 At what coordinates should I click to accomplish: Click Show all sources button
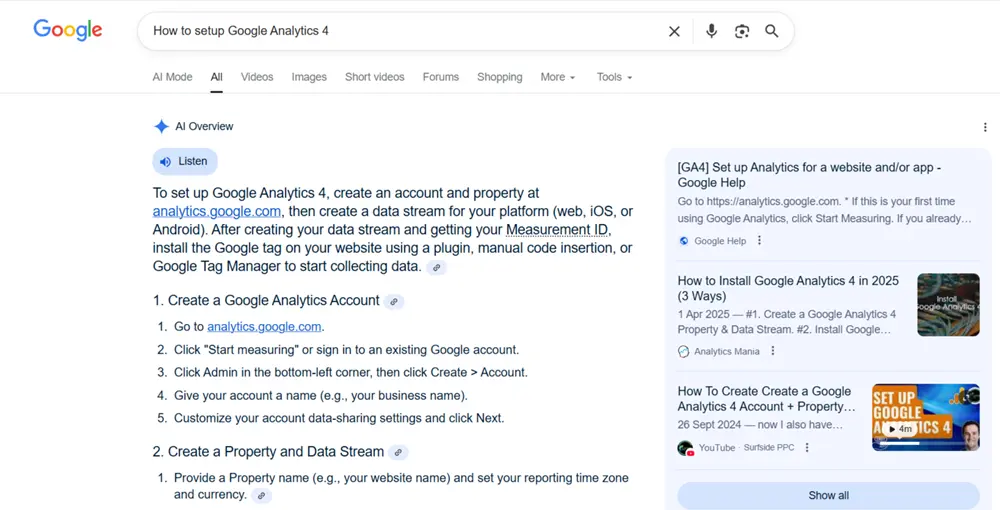(x=828, y=495)
